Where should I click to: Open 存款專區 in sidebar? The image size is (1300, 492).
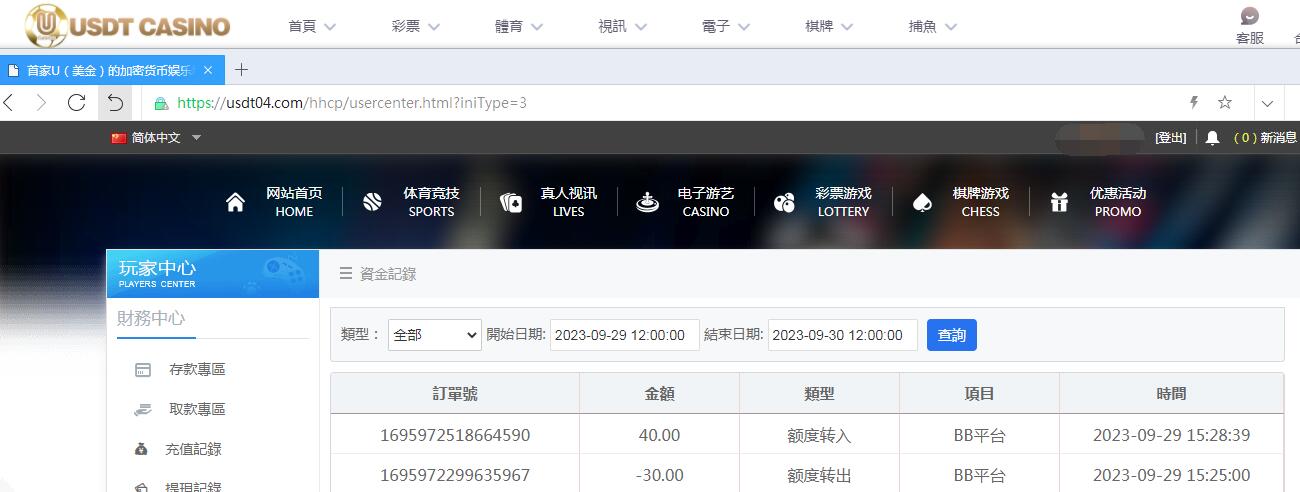[197, 370]
